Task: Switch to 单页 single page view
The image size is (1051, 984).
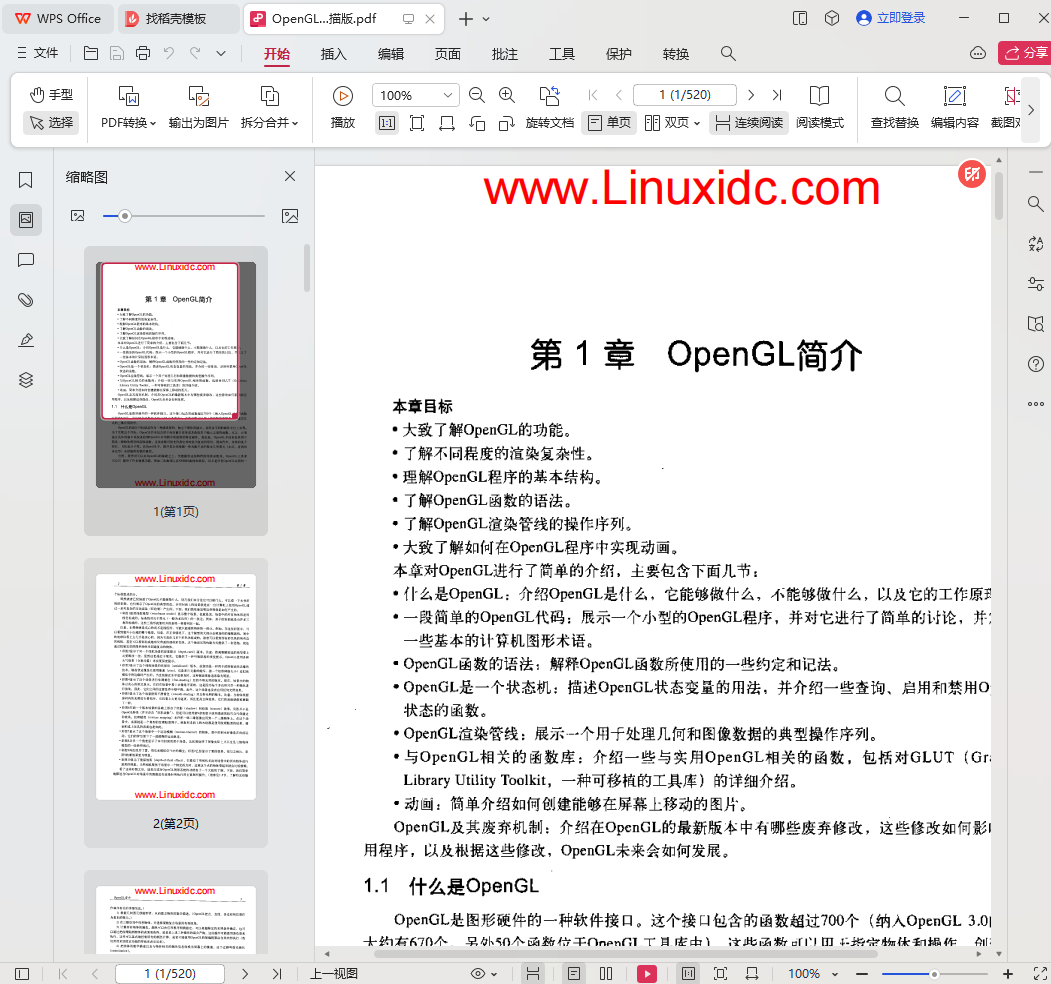Action: tap(609, 123)
